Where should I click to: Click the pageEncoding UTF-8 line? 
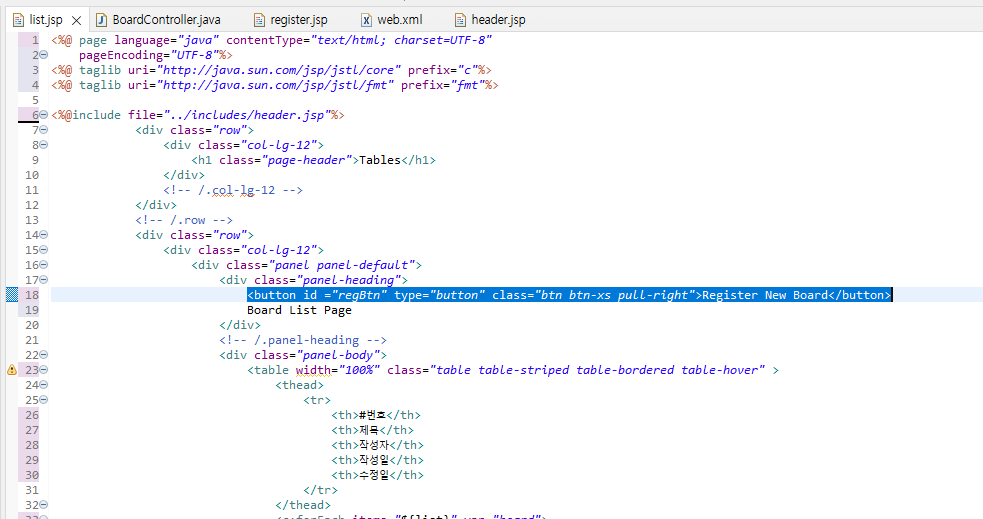[155, 55]
